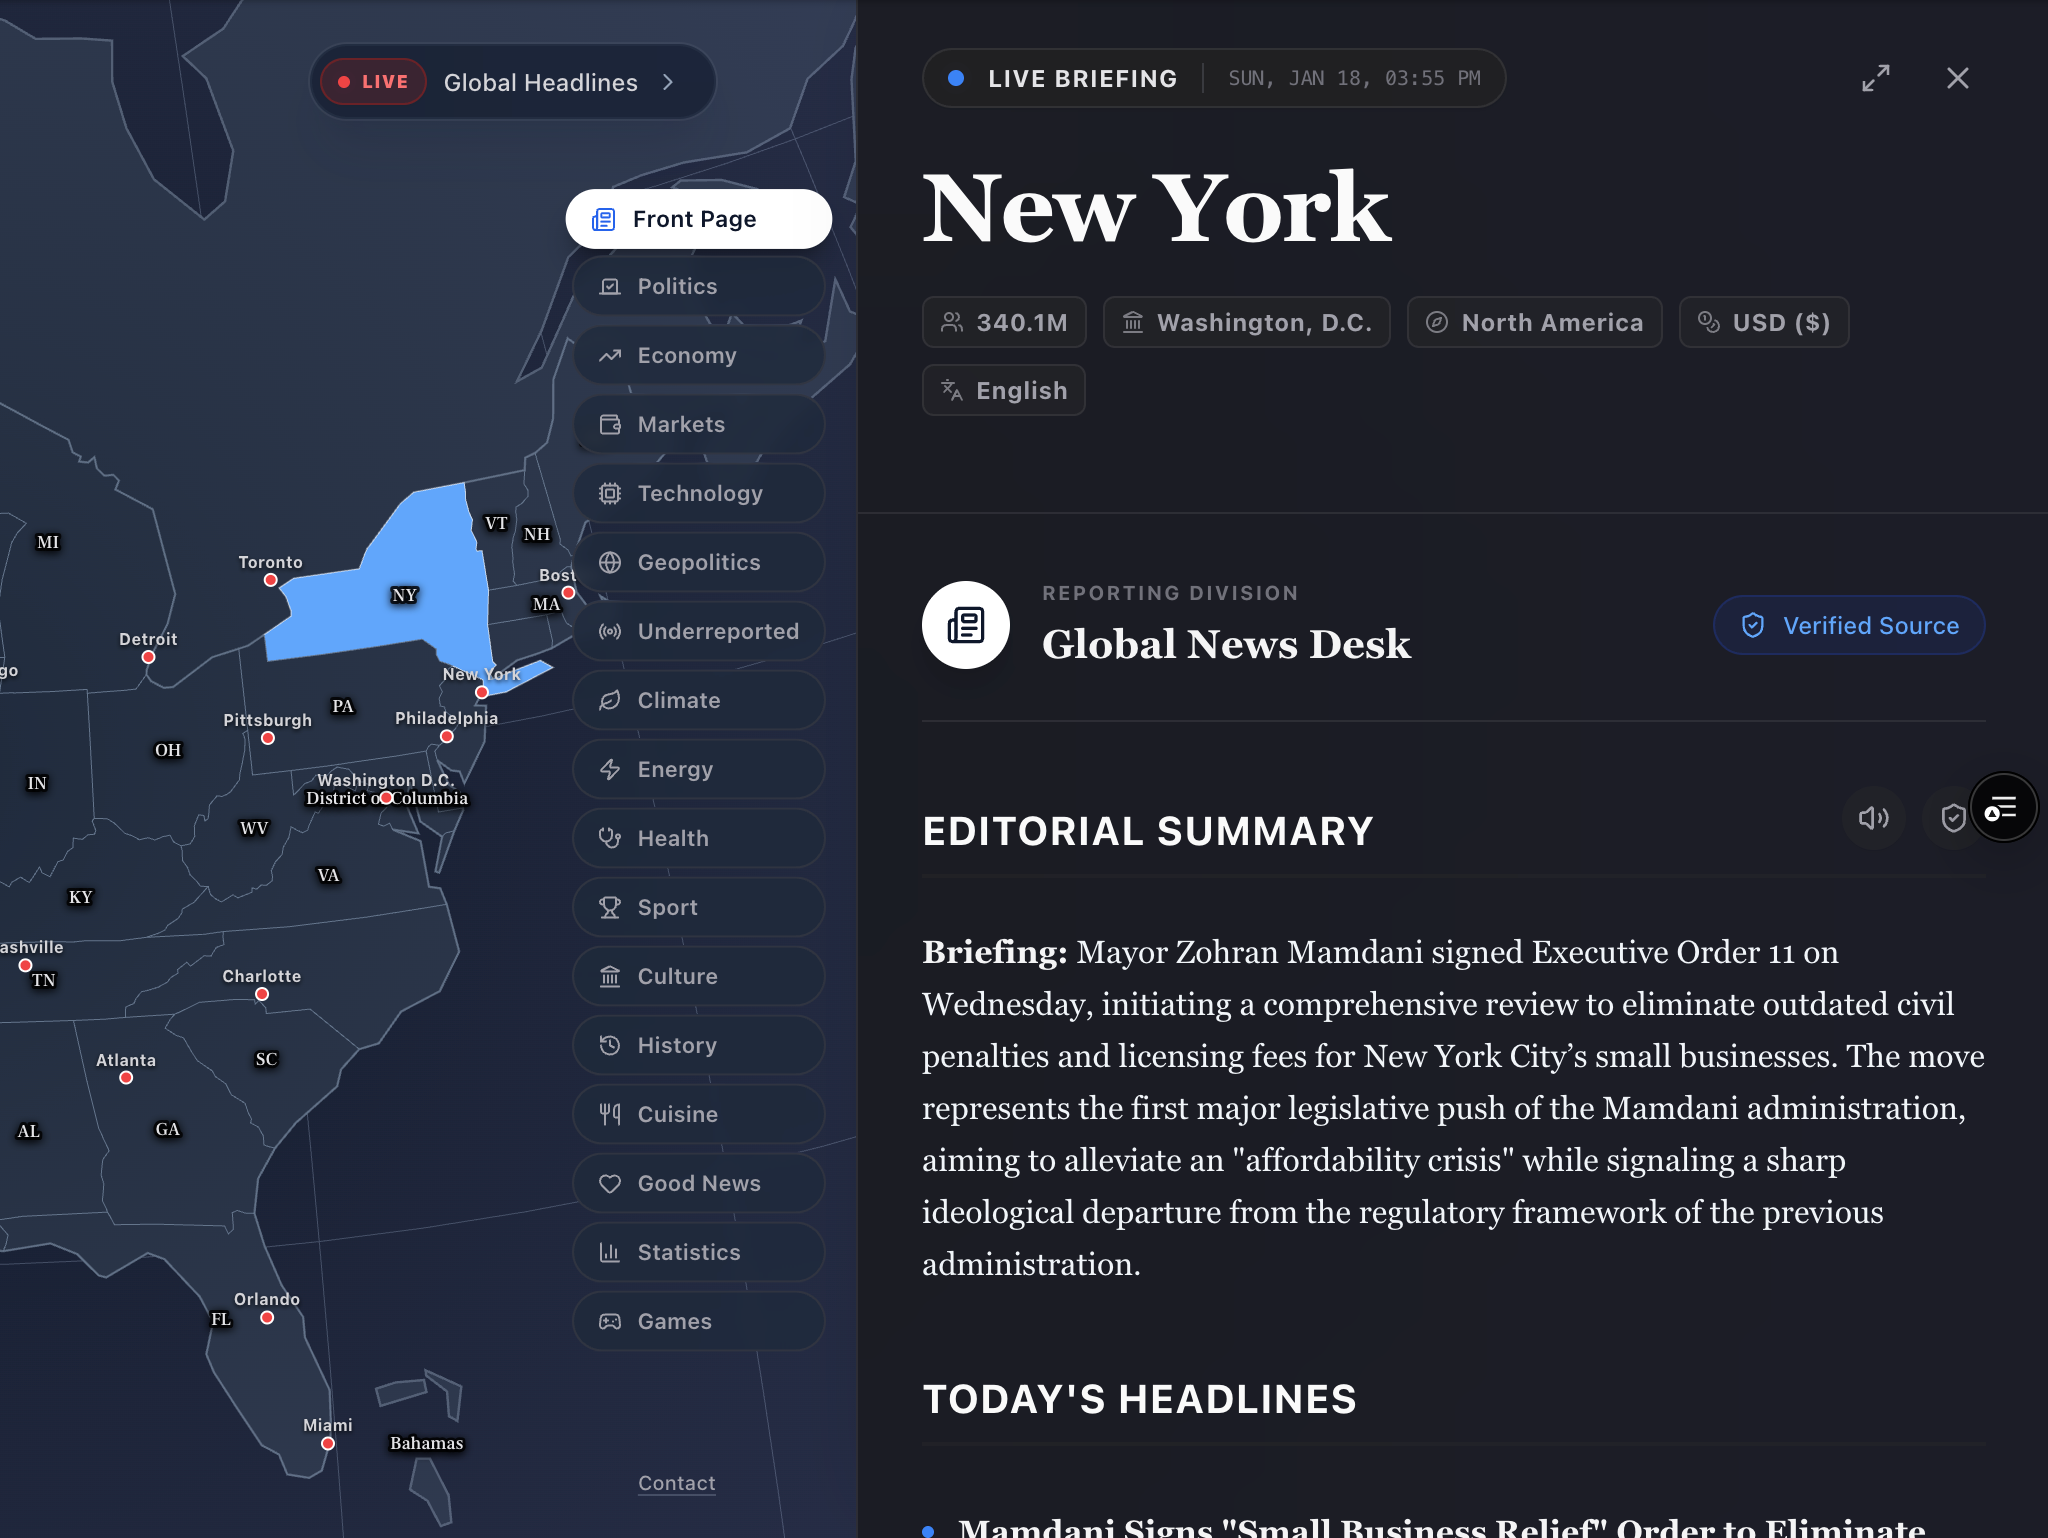Viewport: 2048px width, 1538px height.
Task: Select the Toronto city marker on map
Action: point(270,580)
